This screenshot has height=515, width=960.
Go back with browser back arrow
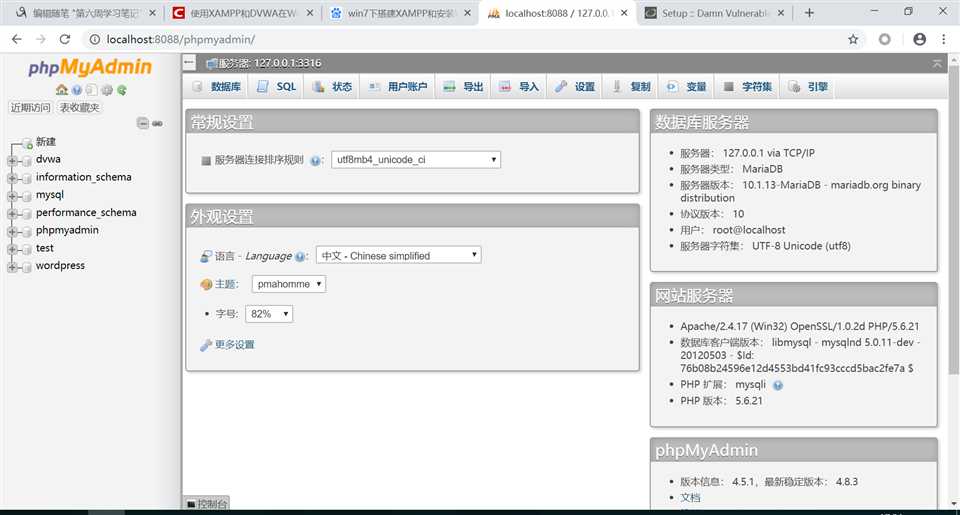click(17, 39)
